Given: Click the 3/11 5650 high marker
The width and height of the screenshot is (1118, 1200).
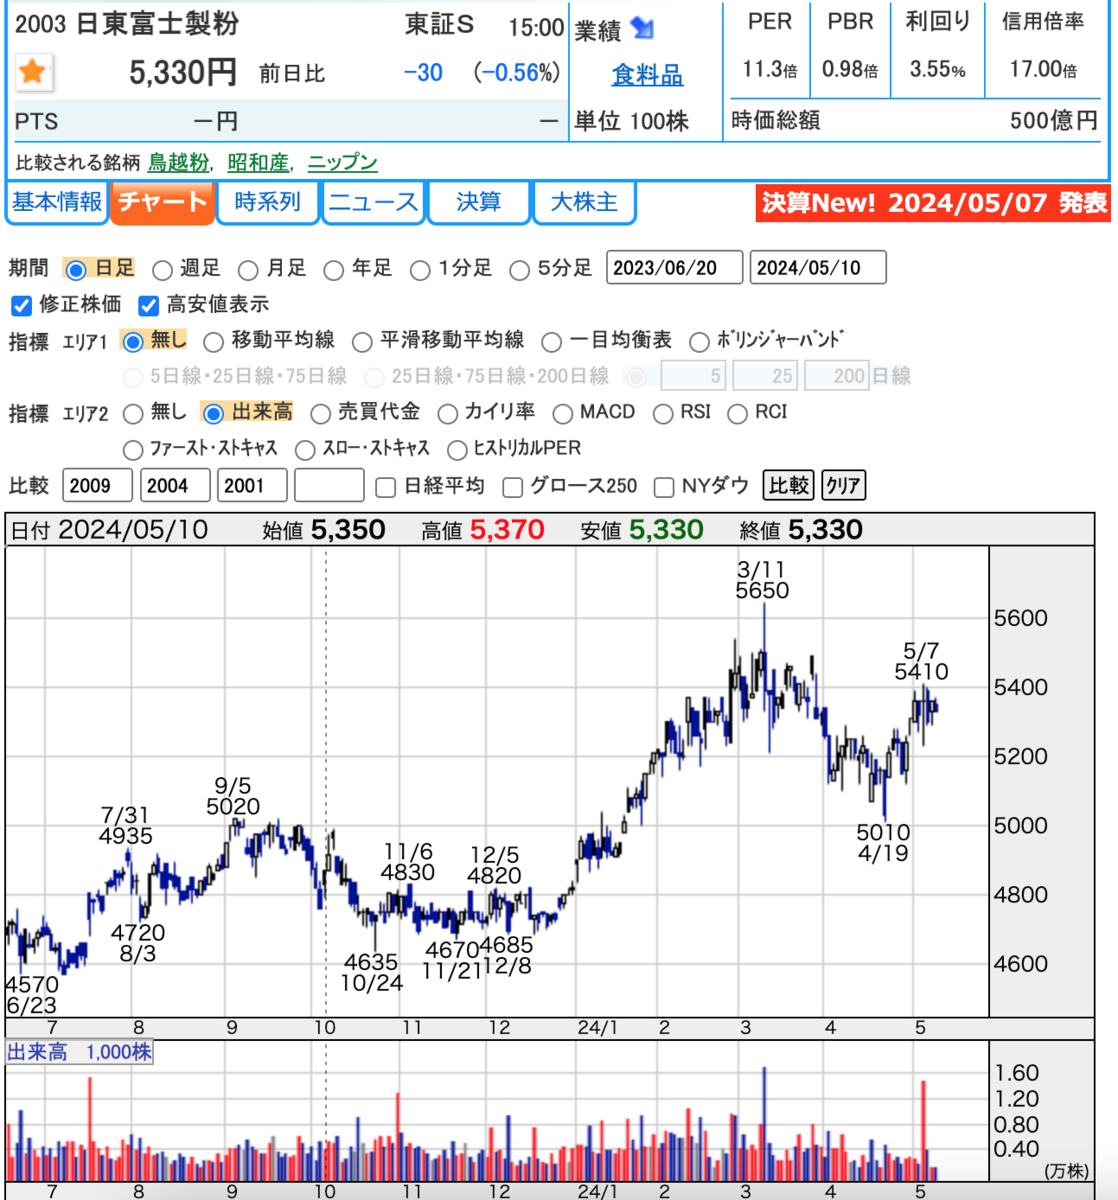Looking at the screenshot, I should pos(762,580).
